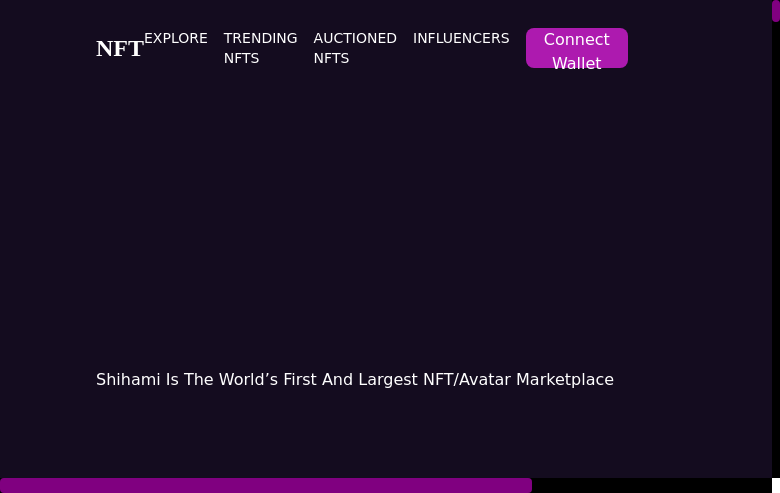Click the purple horizontal scrollbar thumb

pyautogui.click(x=266, y=486)
